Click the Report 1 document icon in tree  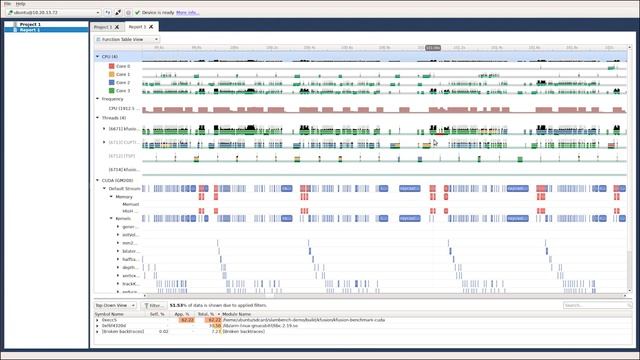(15, 30)
